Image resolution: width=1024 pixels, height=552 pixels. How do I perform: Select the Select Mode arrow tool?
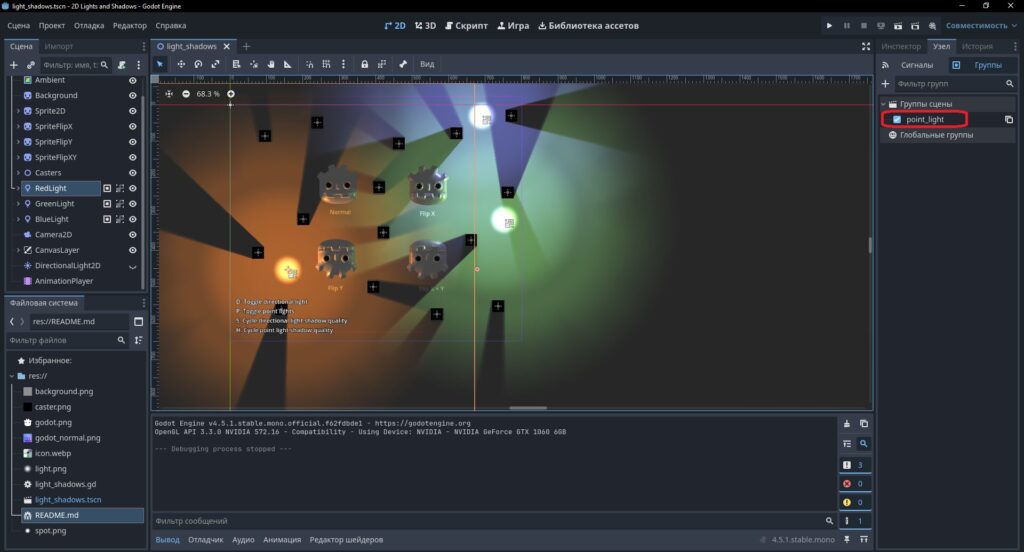[160, 64]
